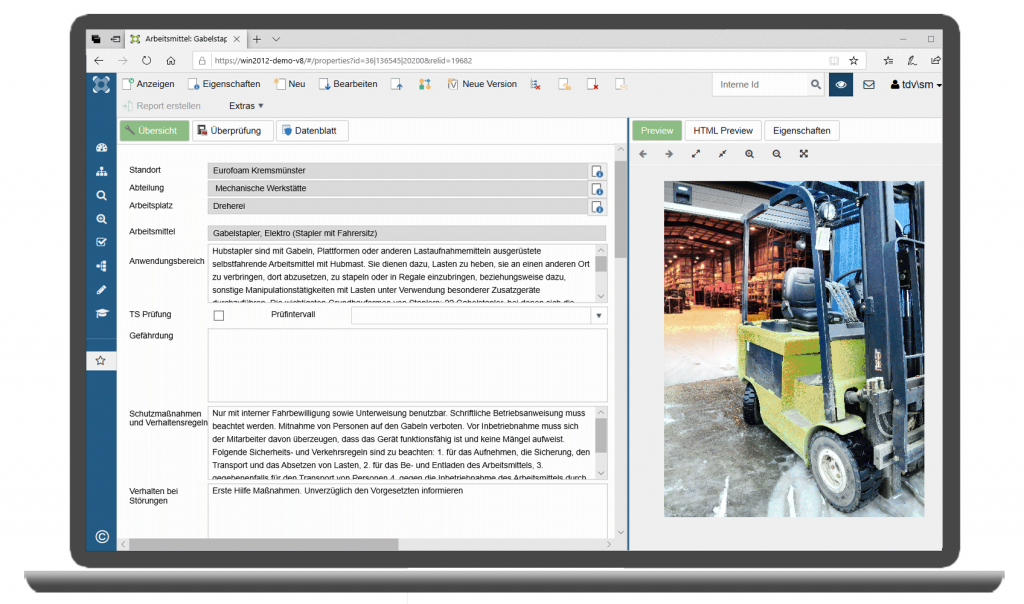Switch to the Überprüfung tab
The height and width of the screenshot is (604, 1024).
pyautogui.click(x=233, y=131)
